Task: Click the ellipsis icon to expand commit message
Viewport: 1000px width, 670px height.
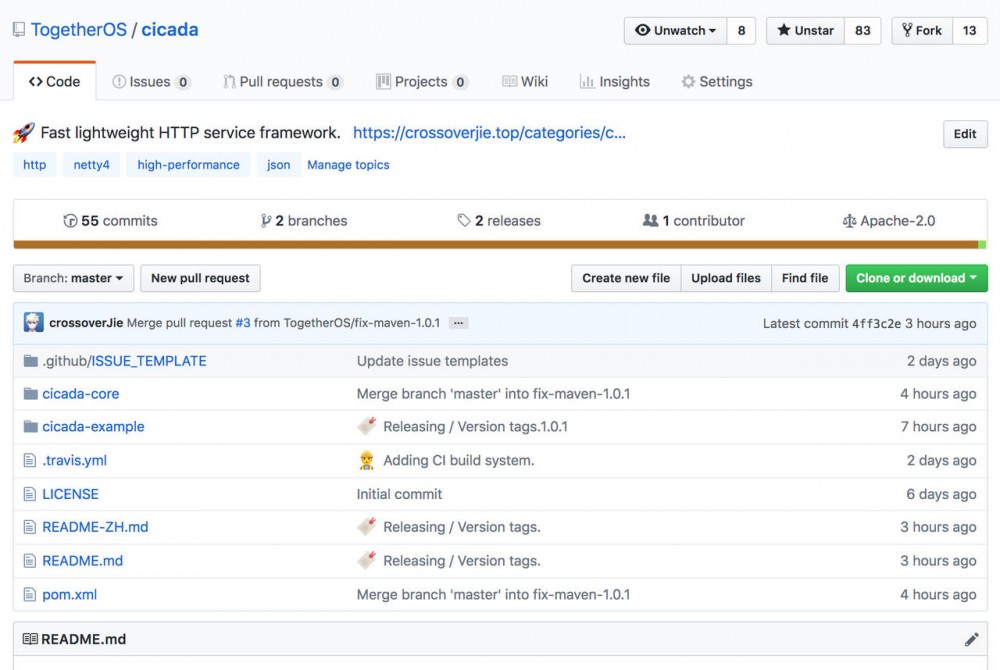Action: pyautogui.click(x=458, y=323)
